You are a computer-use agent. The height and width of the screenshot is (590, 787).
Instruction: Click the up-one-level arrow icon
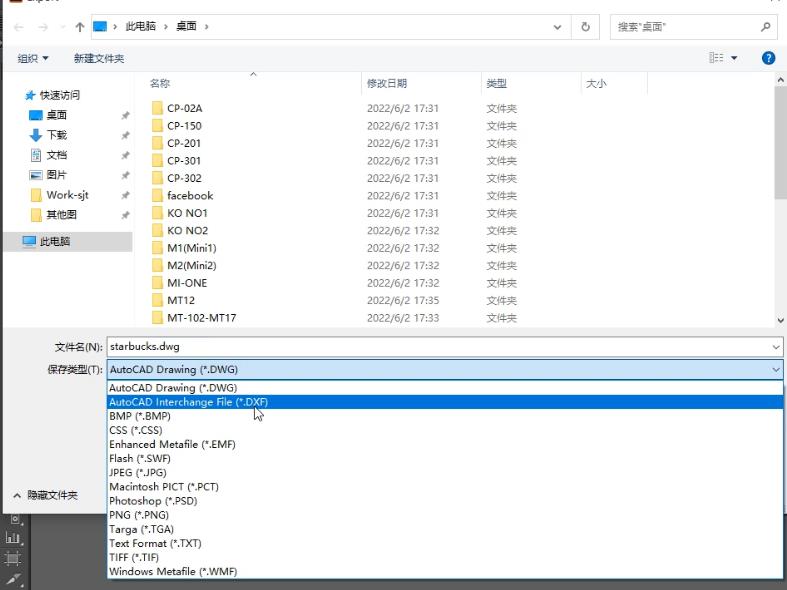(80, 27)
